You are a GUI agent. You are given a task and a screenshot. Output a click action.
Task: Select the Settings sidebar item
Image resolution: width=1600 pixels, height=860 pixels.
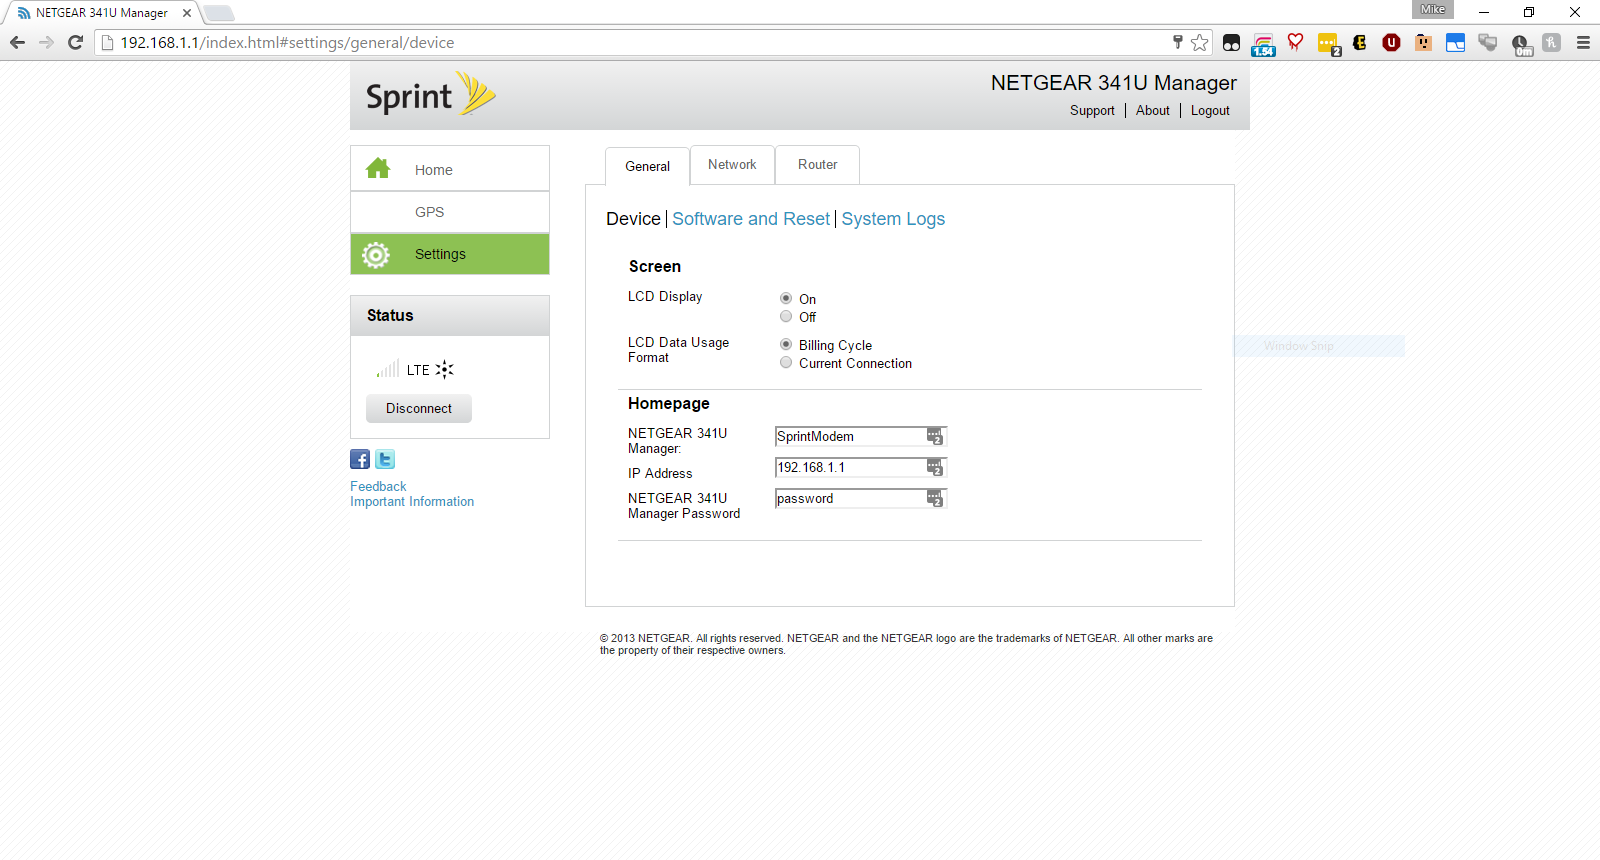[450, 254]
